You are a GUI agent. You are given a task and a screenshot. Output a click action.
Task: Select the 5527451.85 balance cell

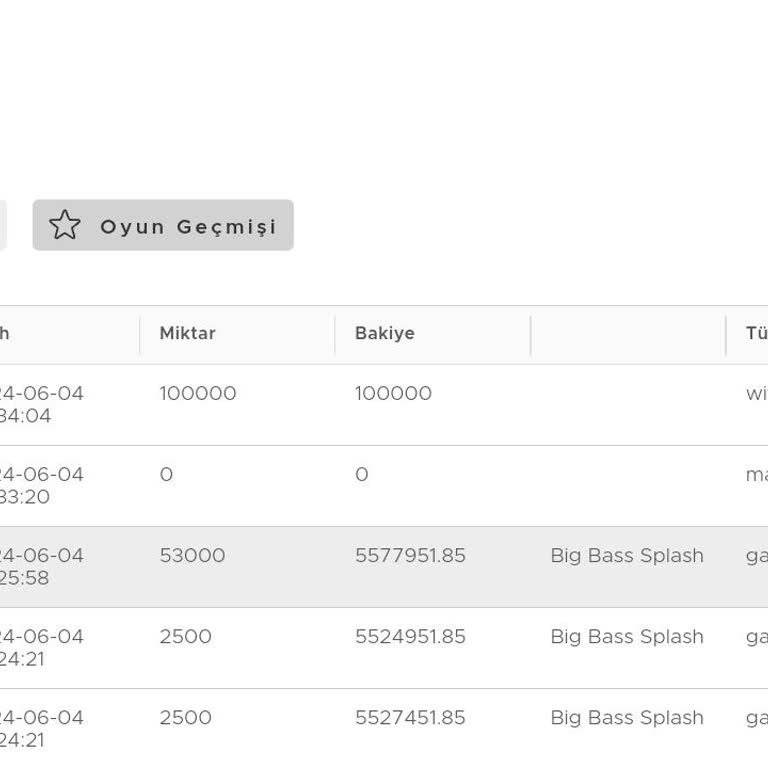click(x=410, y=718)
